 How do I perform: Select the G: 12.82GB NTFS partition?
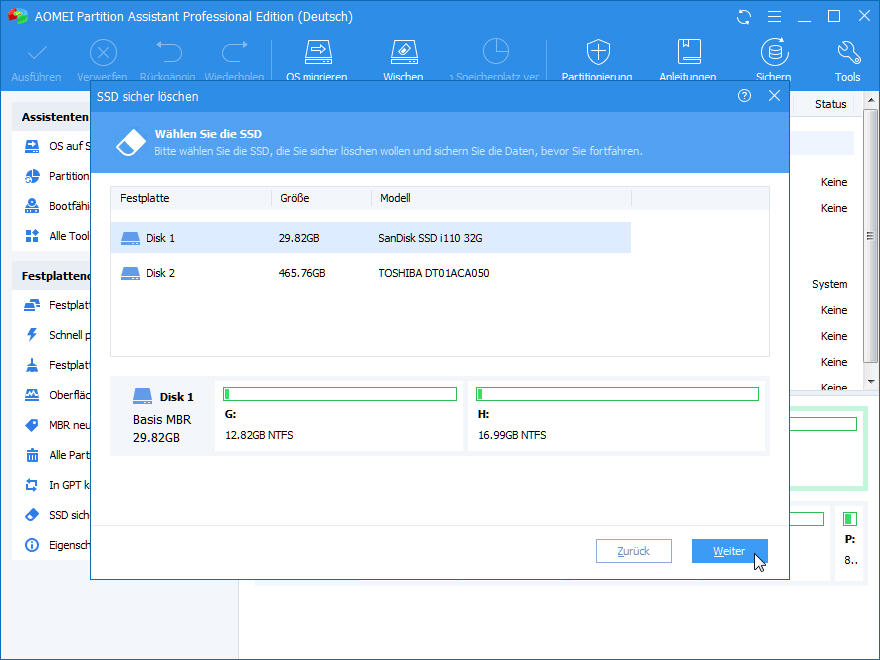339,416
